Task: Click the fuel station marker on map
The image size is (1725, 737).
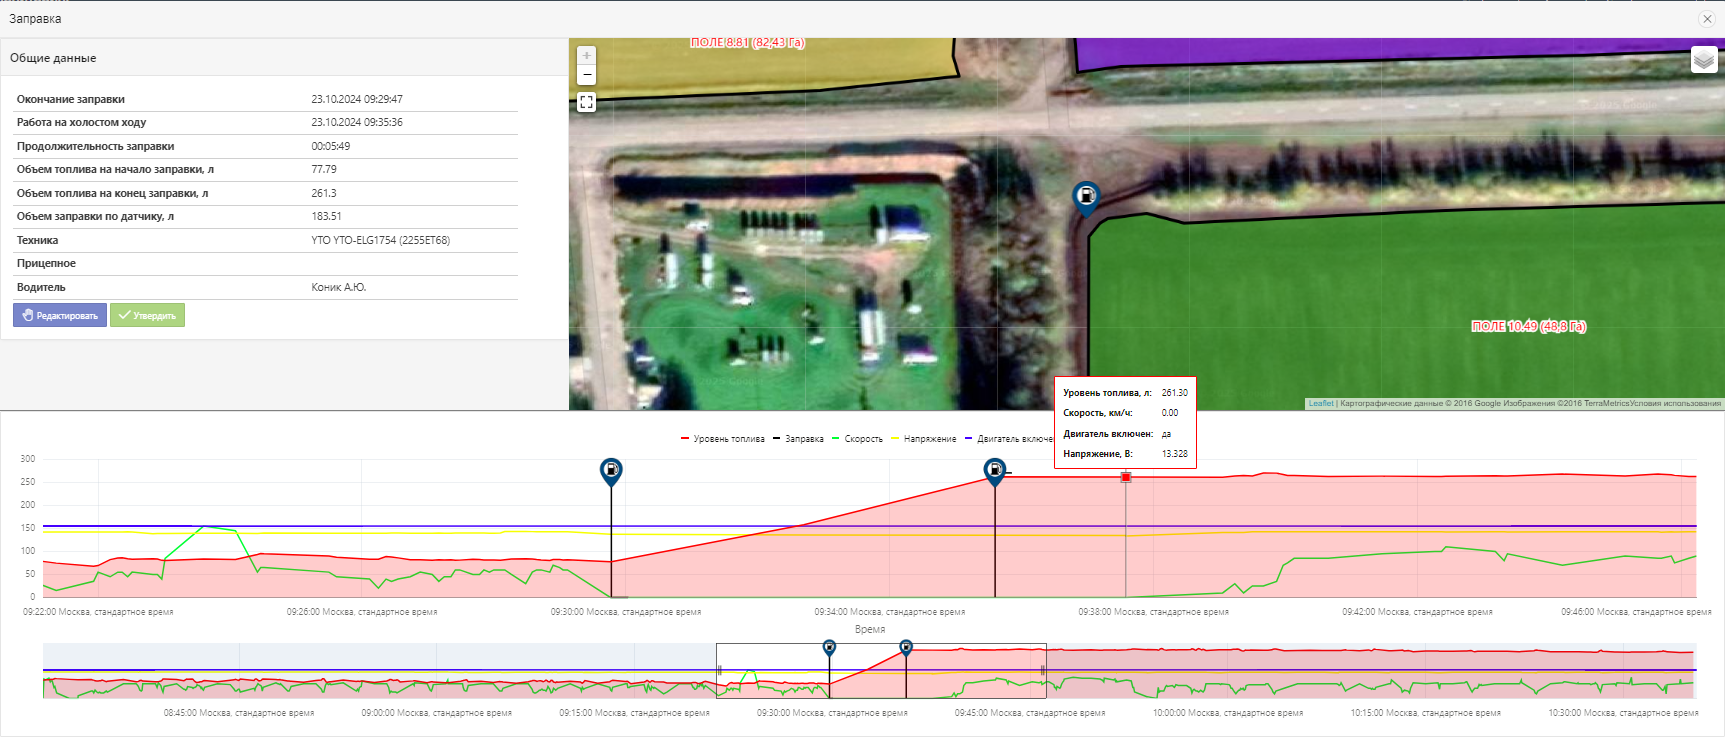Action: tap(1085, 197)
